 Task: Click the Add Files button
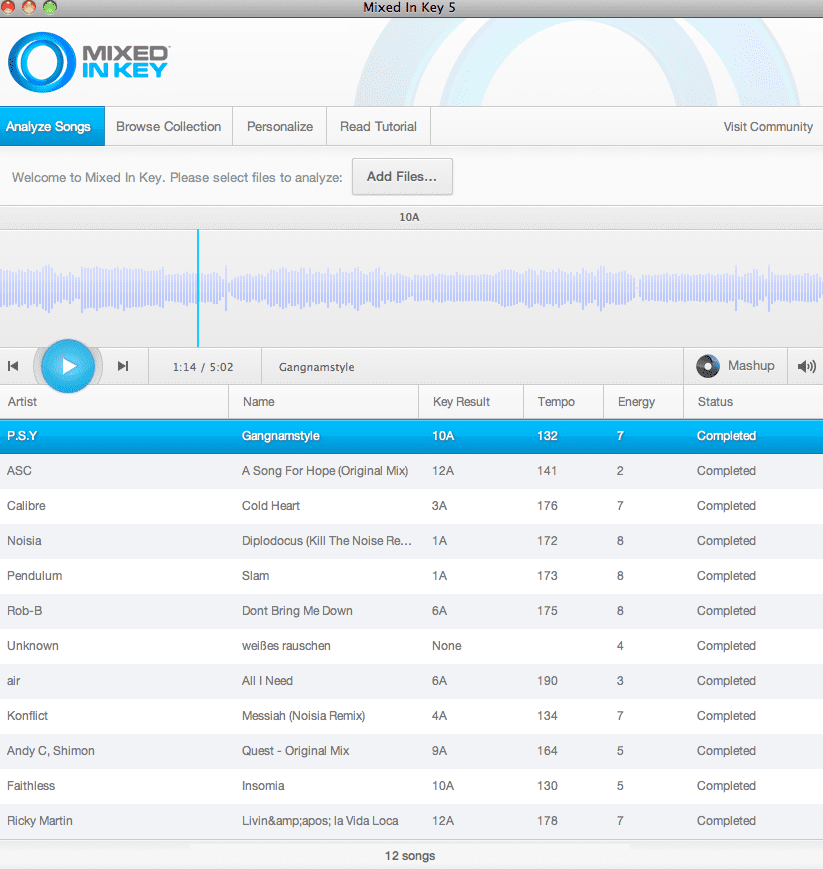(402, 177)
